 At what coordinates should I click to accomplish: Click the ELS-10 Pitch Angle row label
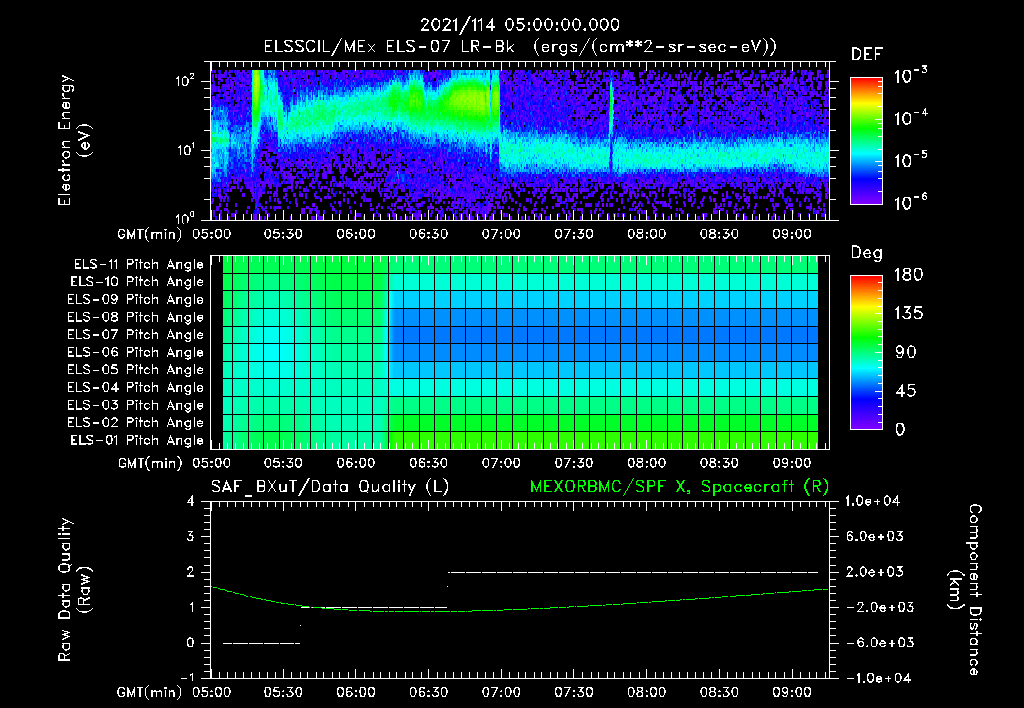pyautogui.click(x=137, y=282)
